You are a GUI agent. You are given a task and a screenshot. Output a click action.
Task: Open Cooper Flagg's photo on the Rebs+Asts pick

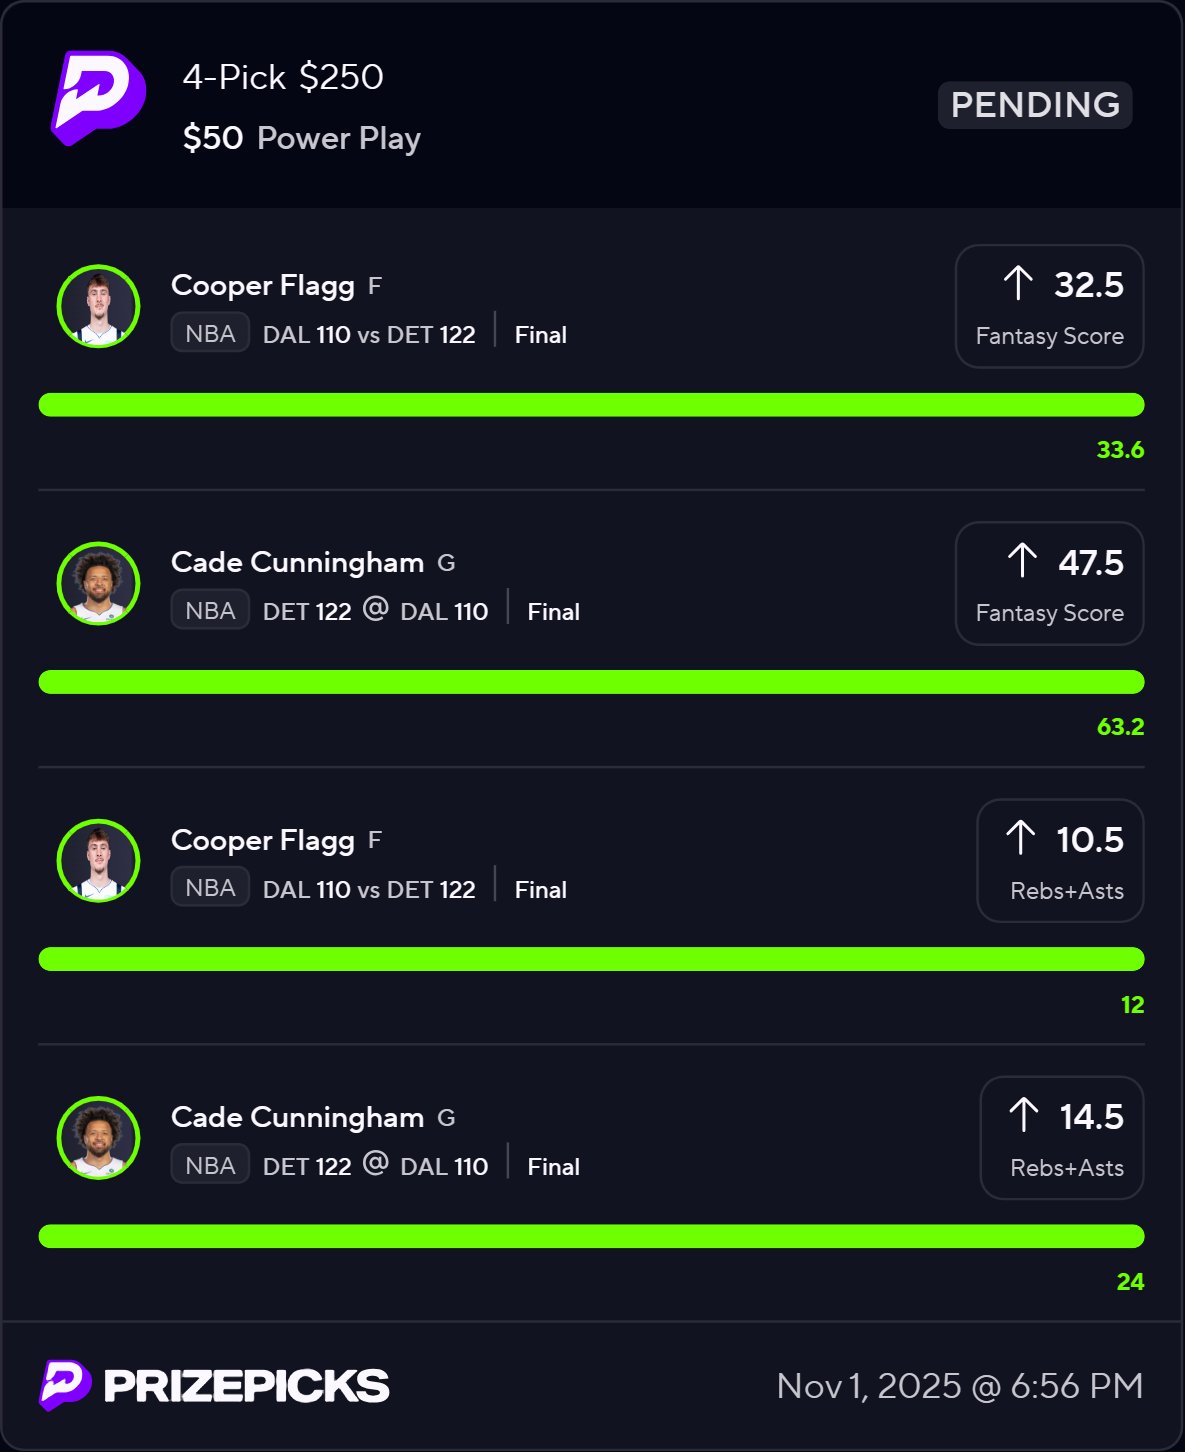[x=98, y=860]
